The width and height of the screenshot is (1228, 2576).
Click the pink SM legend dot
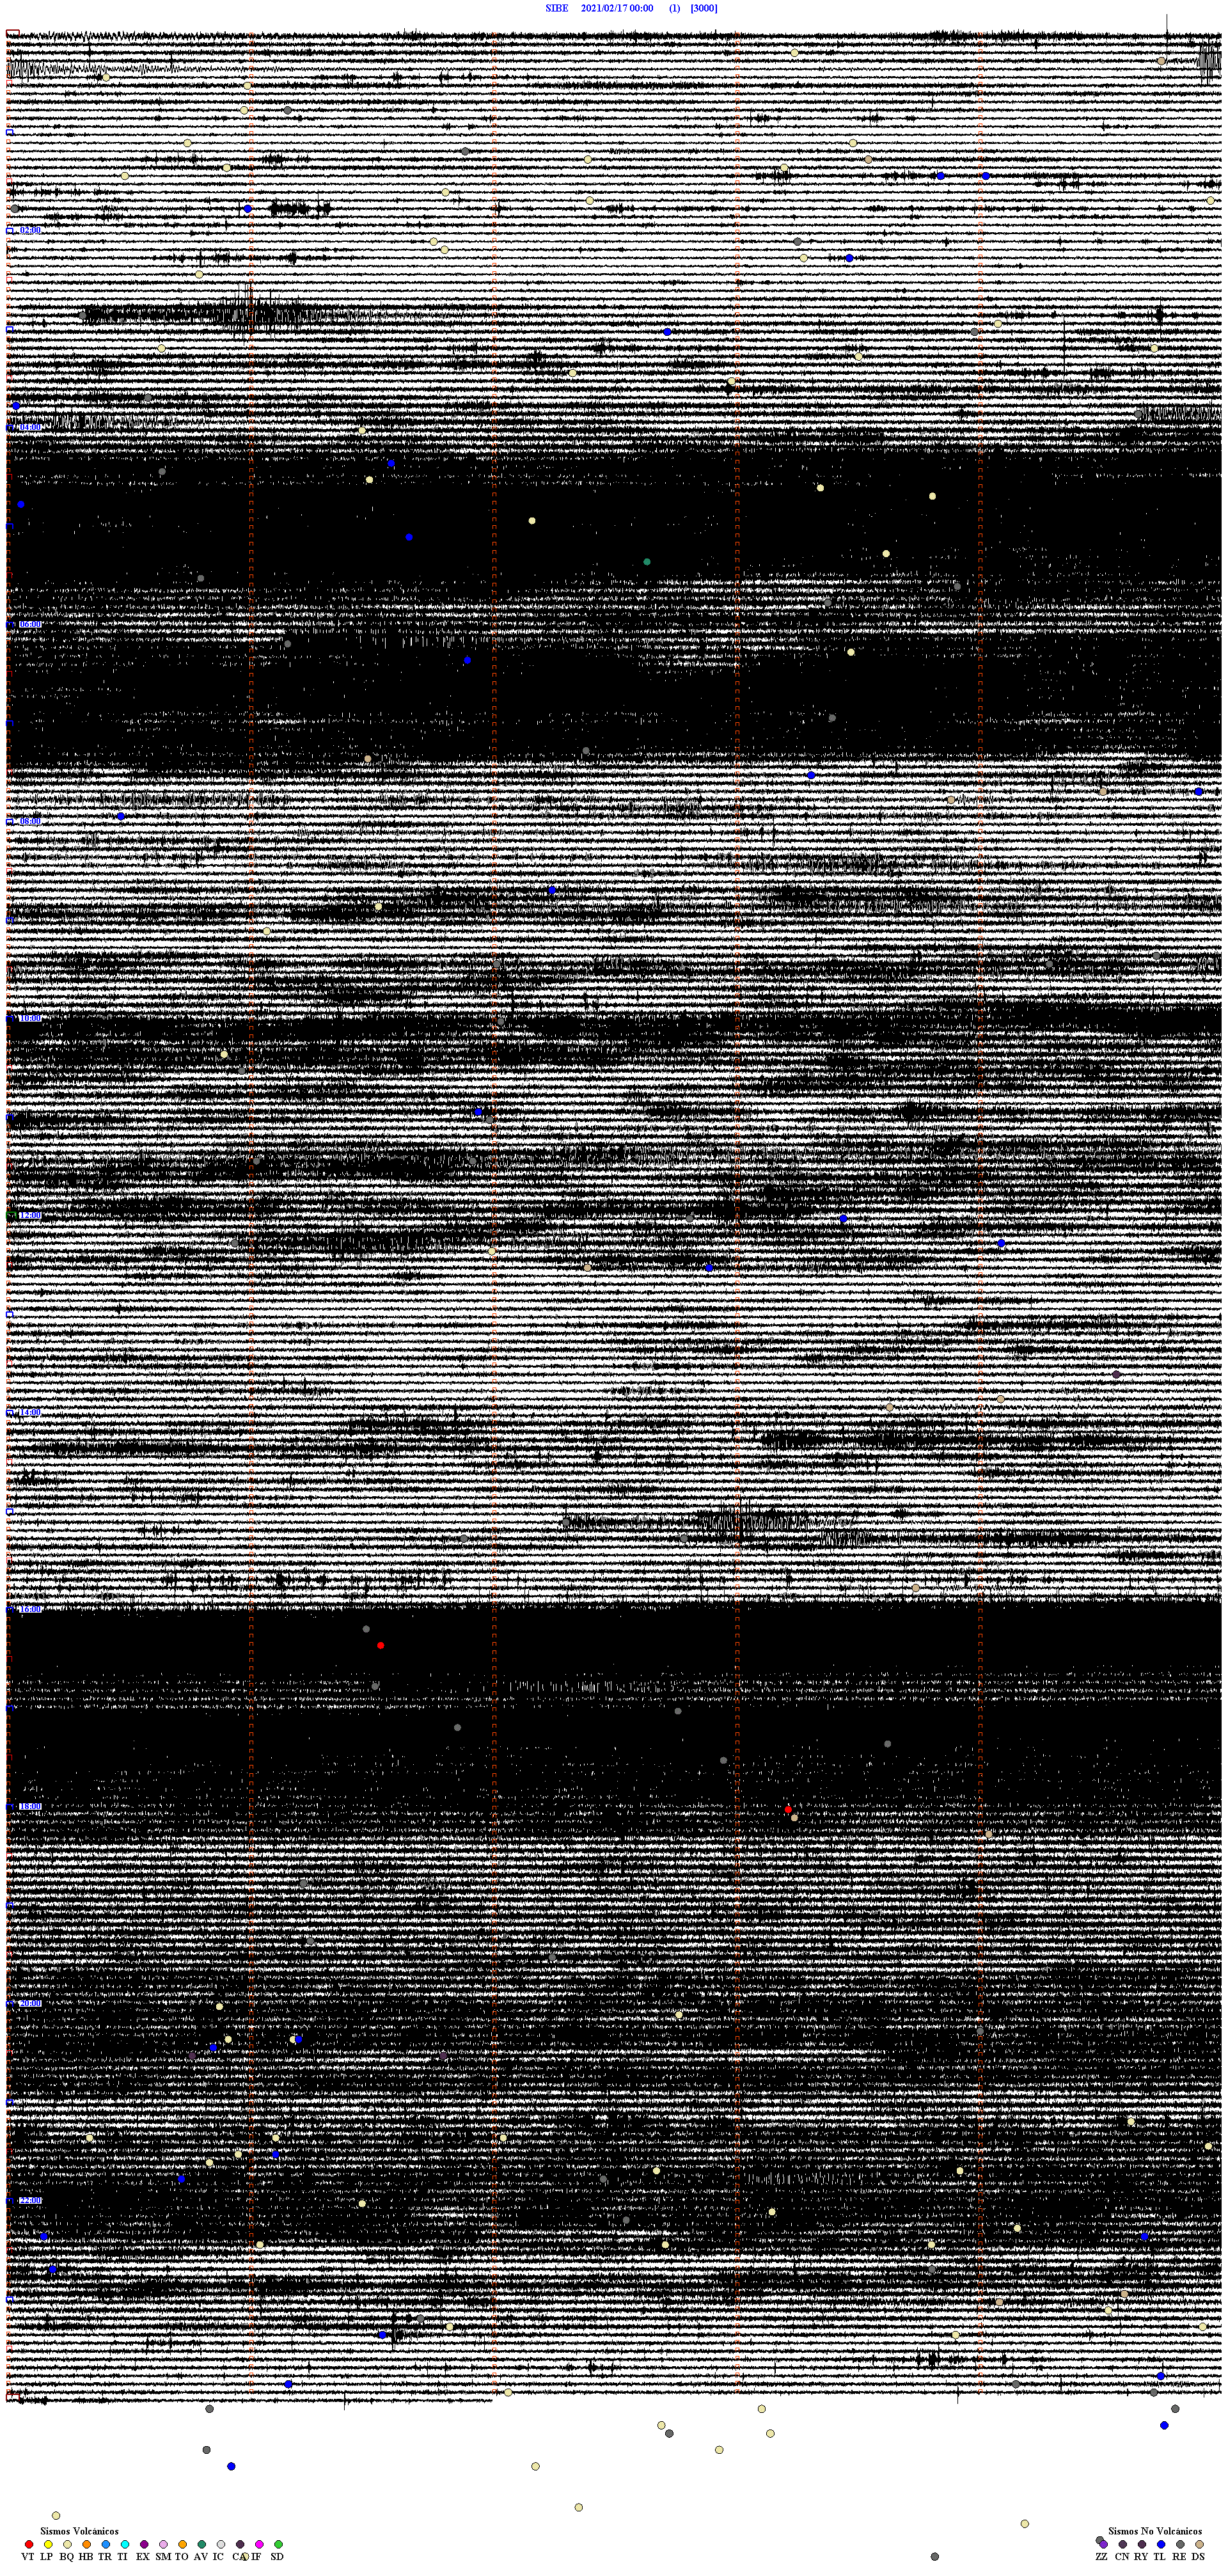tap(163, 2544)
